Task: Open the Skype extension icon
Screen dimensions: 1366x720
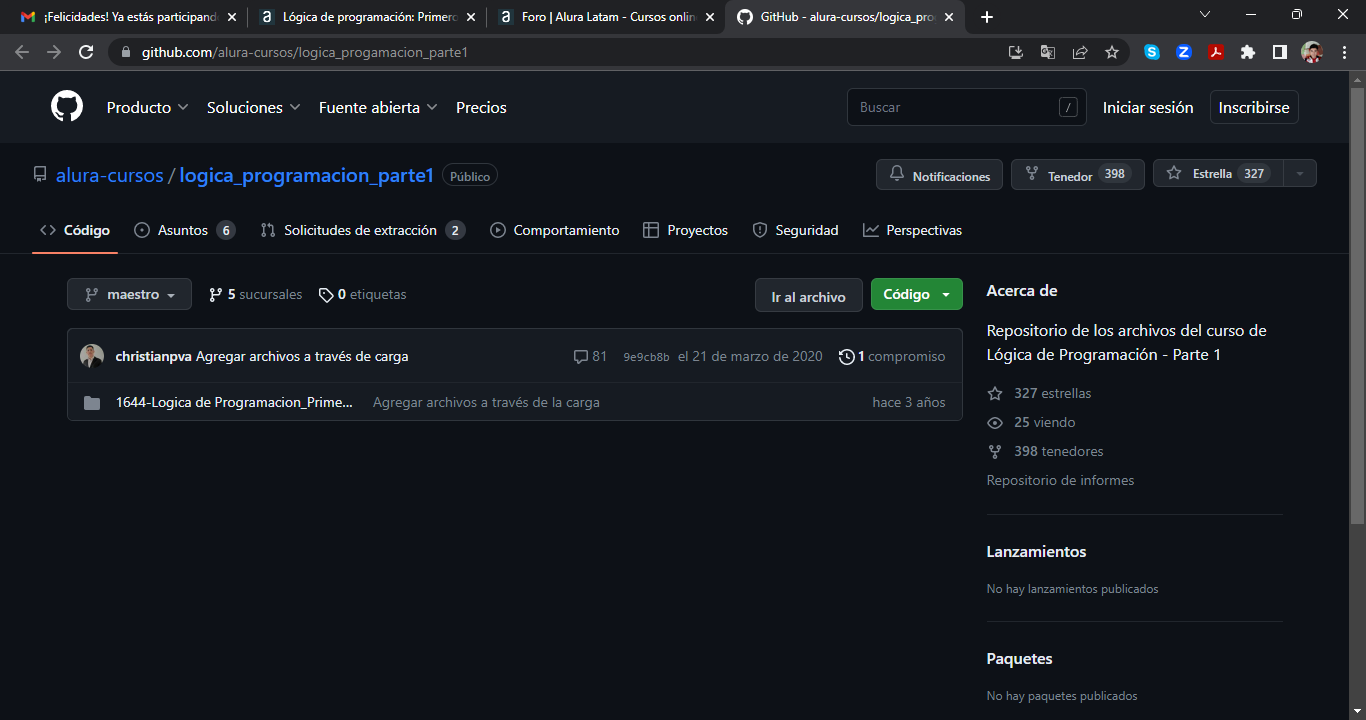Action: pos(1152,52)
